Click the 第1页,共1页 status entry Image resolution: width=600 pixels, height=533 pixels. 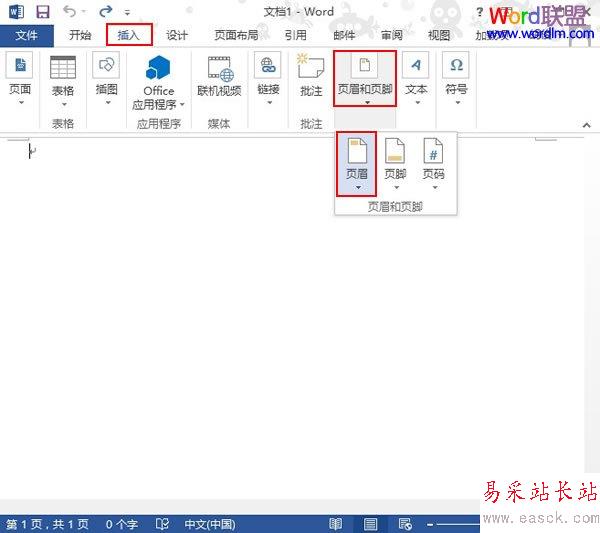point(47,524)
